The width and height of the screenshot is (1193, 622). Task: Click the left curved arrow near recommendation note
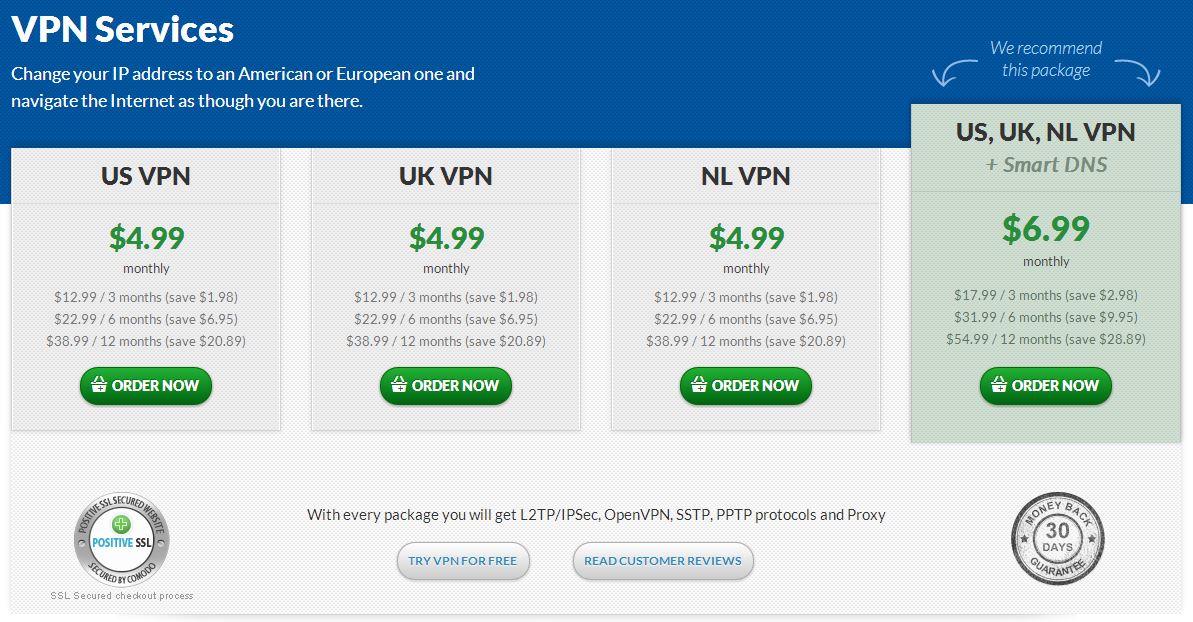955,72
